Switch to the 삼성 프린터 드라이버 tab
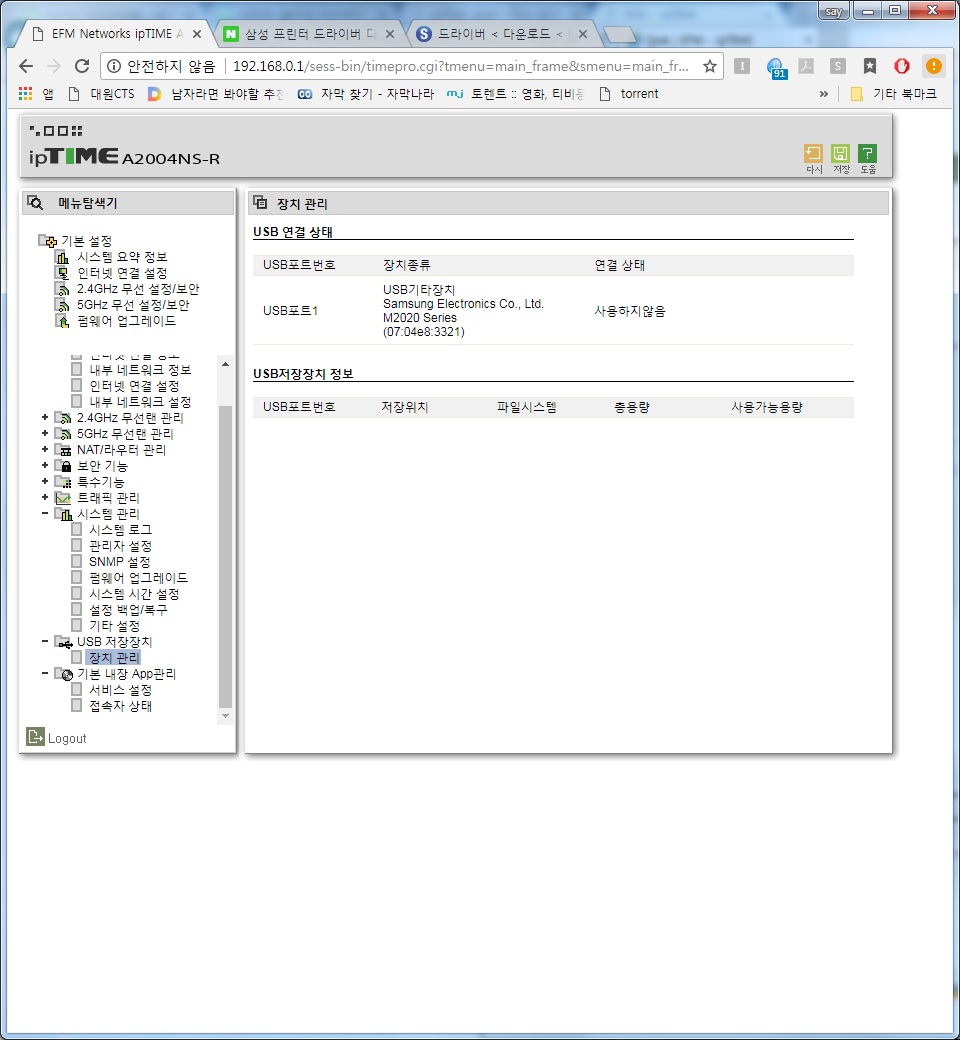 pos(309,34)
